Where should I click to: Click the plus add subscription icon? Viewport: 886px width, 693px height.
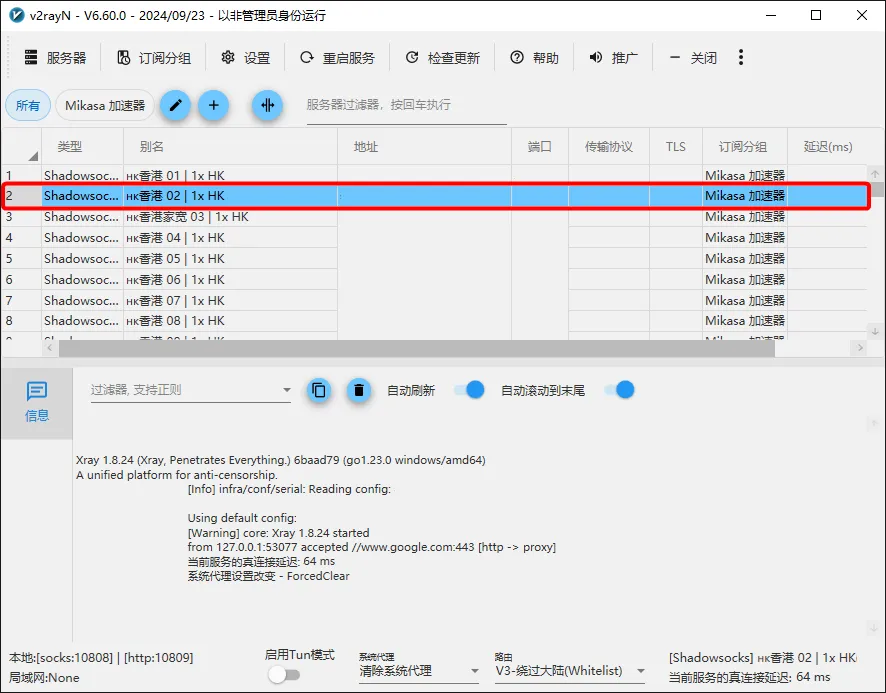(214, 105)
